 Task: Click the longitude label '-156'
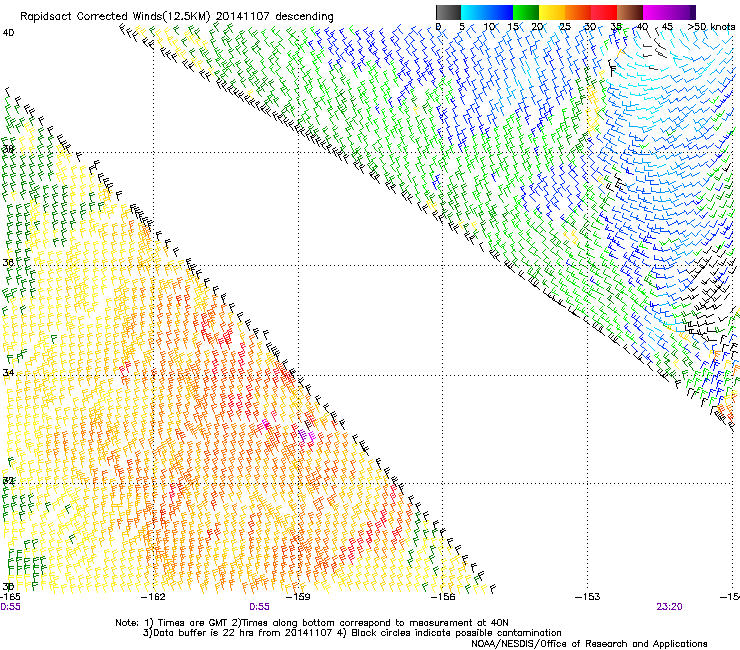point(443,597)
